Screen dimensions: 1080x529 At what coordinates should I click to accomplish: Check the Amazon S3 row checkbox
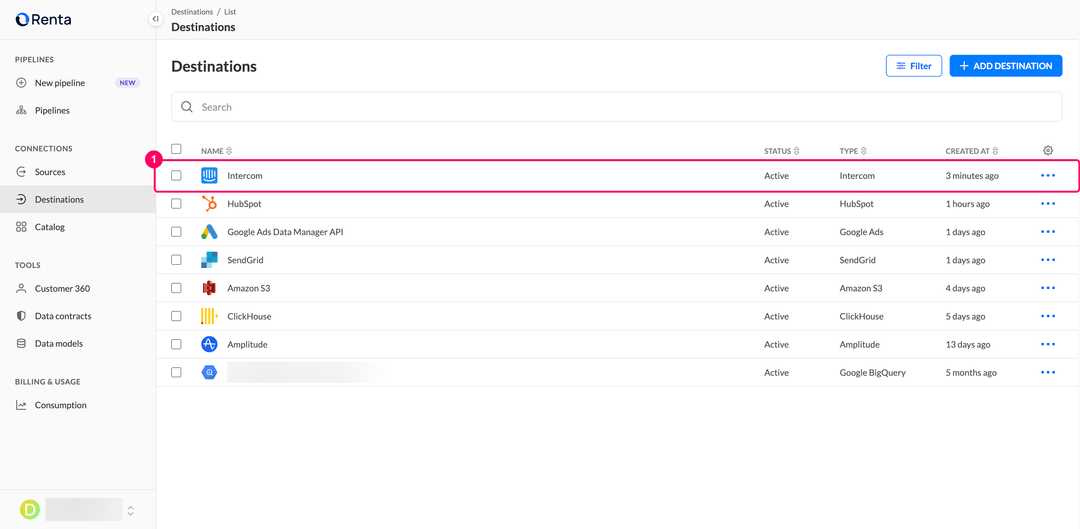click(176, 288)
